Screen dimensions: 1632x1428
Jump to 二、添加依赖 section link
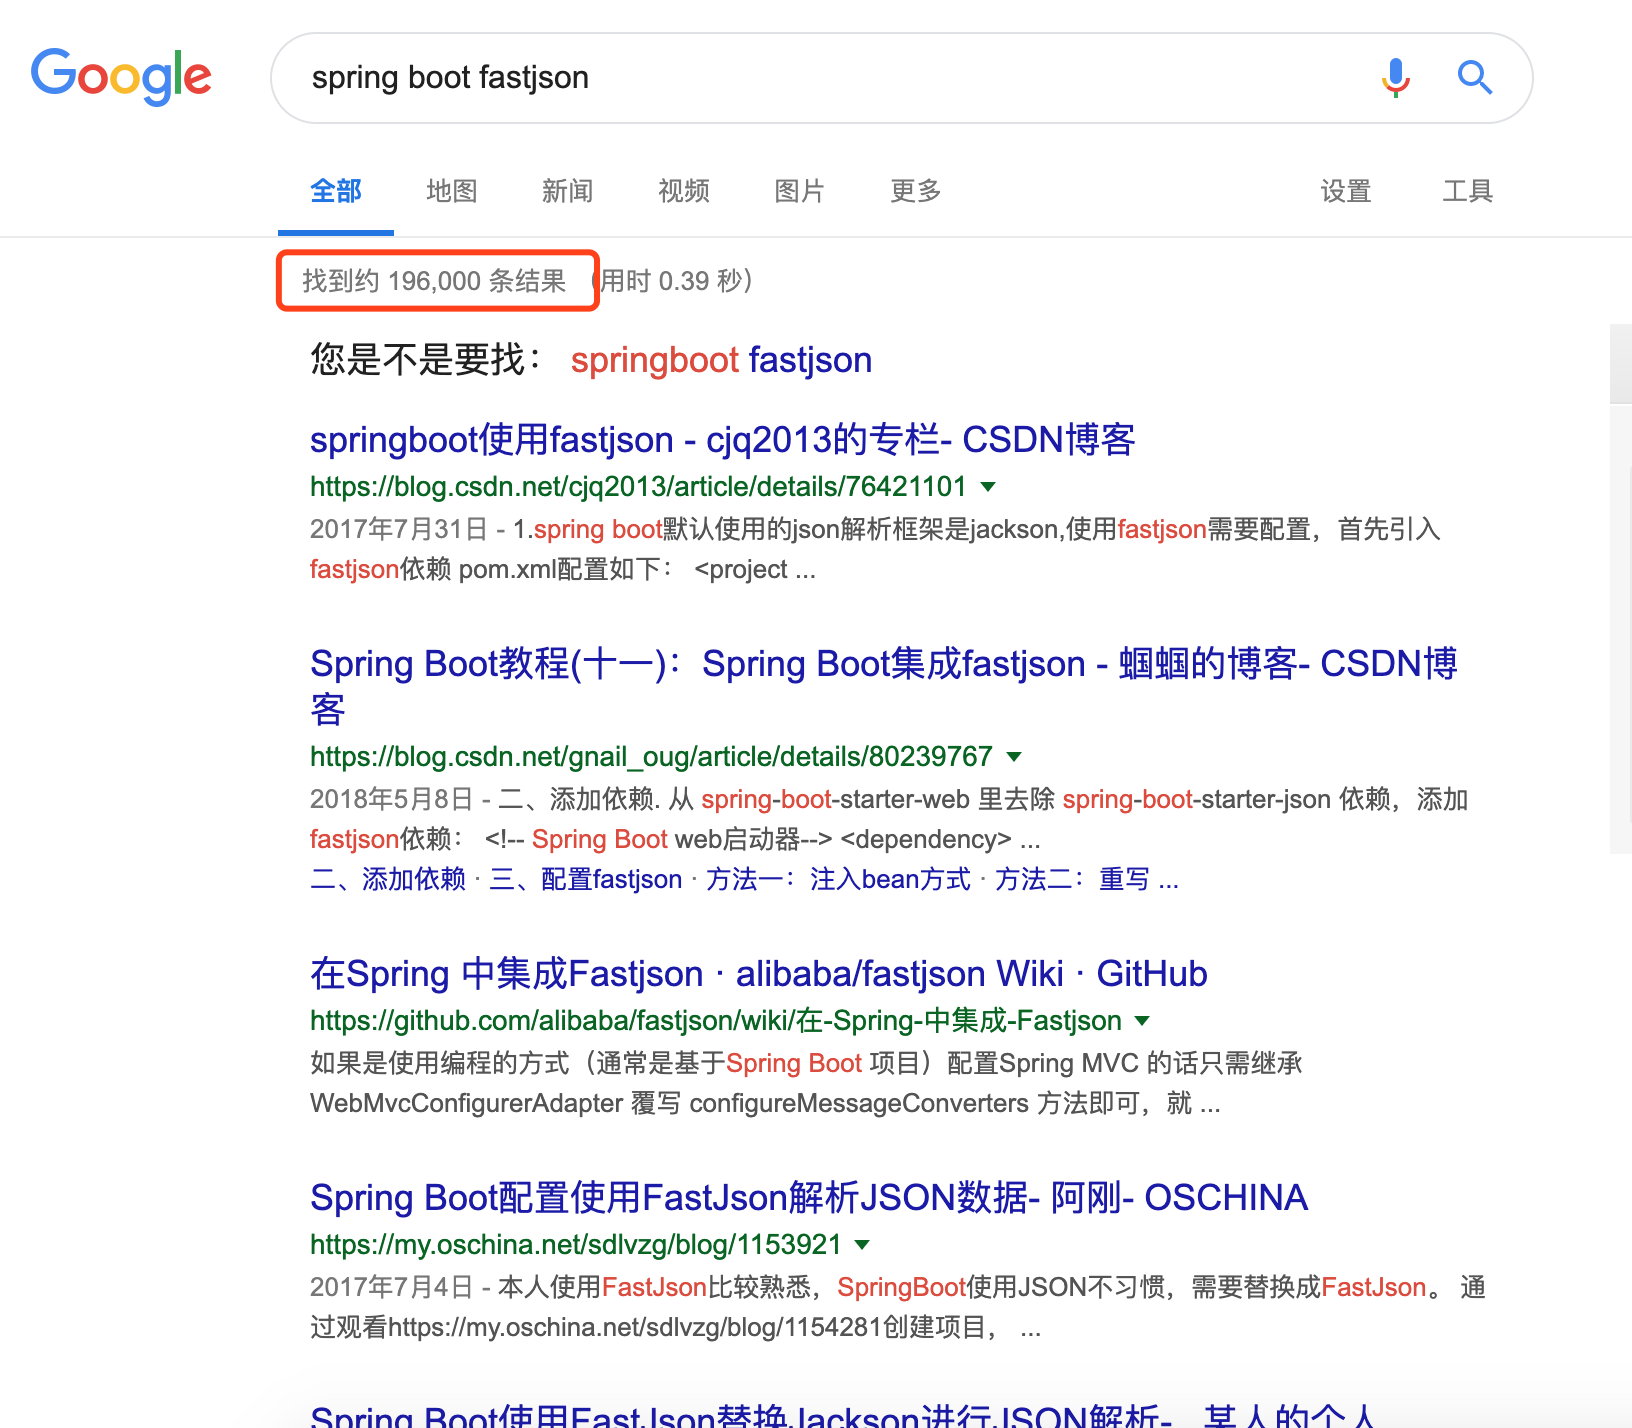click(388, 880)
